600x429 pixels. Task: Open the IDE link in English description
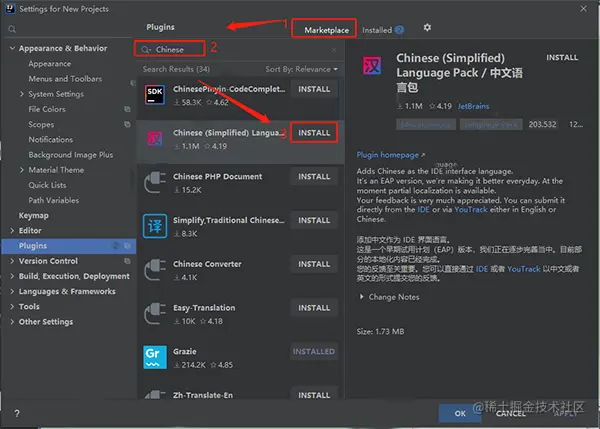coord(423,210)
